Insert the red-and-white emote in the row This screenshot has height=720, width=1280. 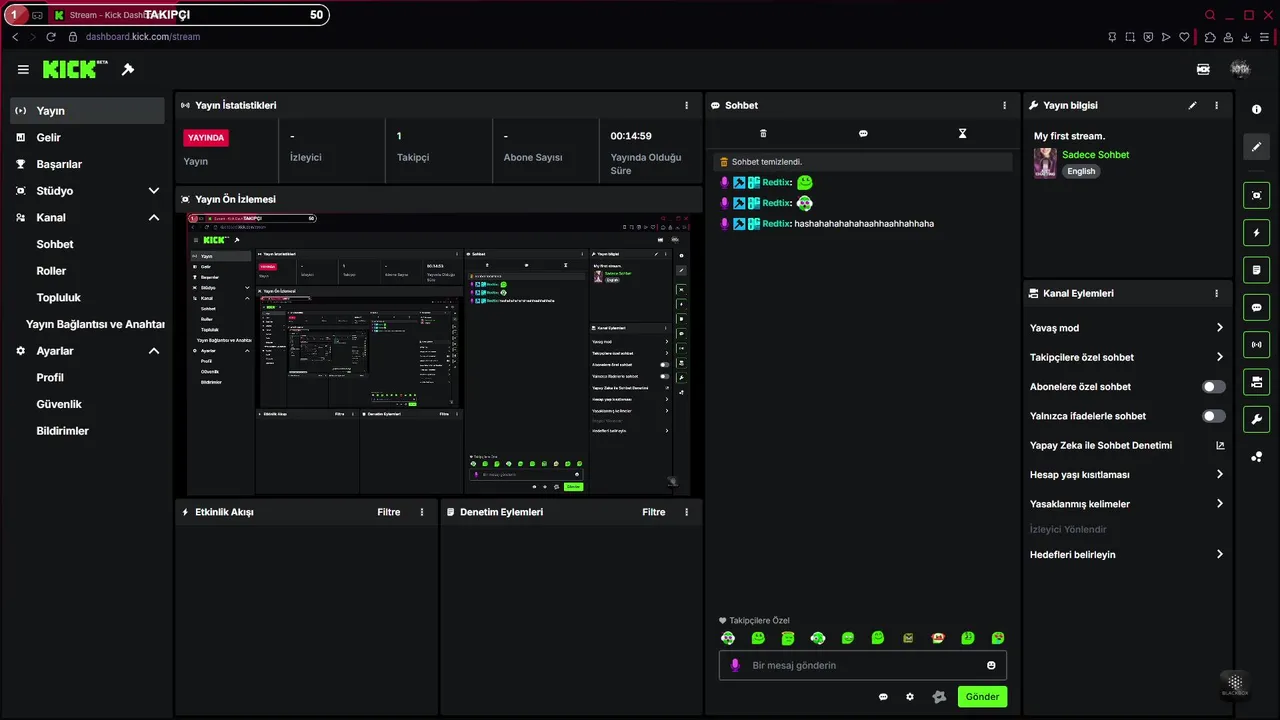tap(938, 638)
